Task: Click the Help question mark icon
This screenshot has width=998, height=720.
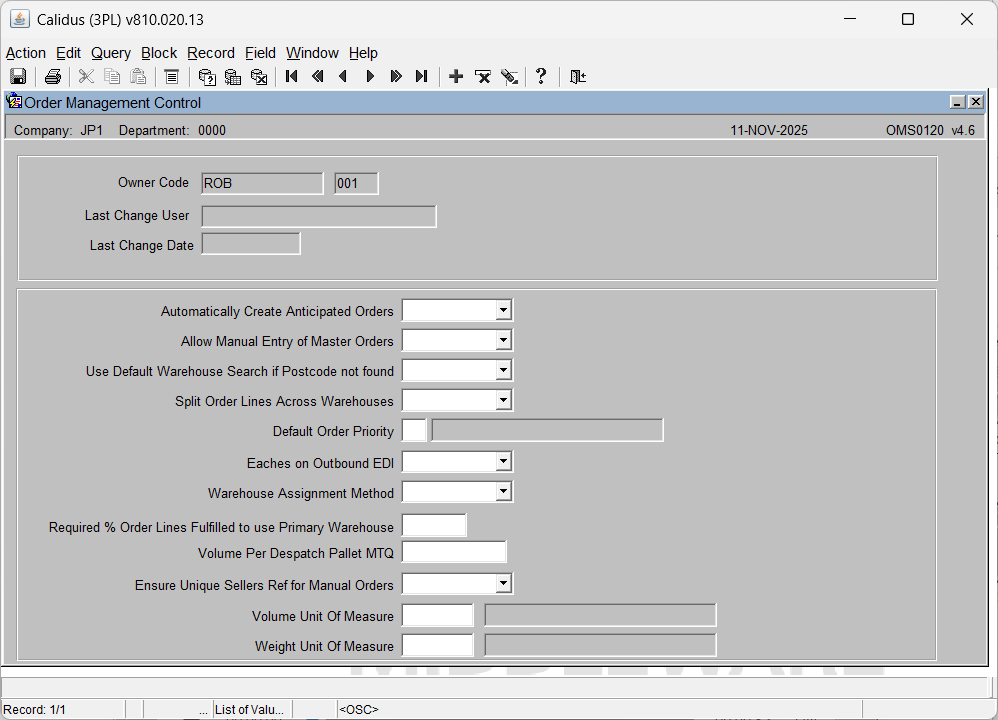Action: 541,77
